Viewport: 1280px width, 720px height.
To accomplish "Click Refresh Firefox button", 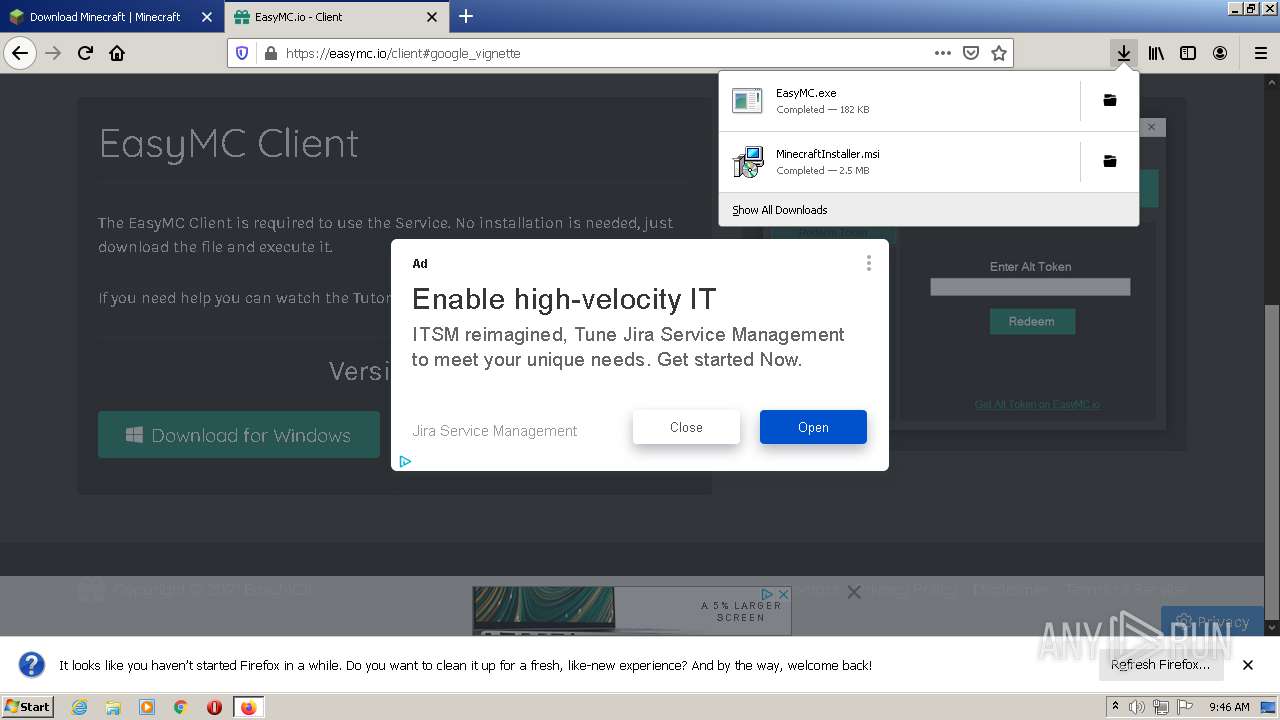I will tap(1160, 664).
